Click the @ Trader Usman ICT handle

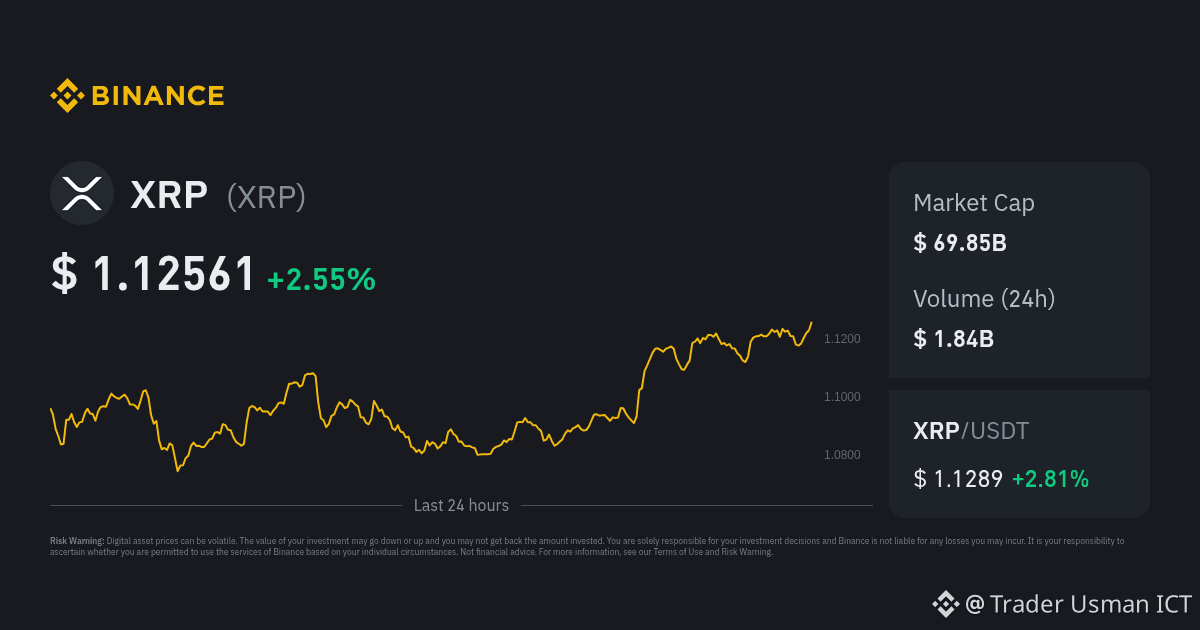pos(1078,604)
